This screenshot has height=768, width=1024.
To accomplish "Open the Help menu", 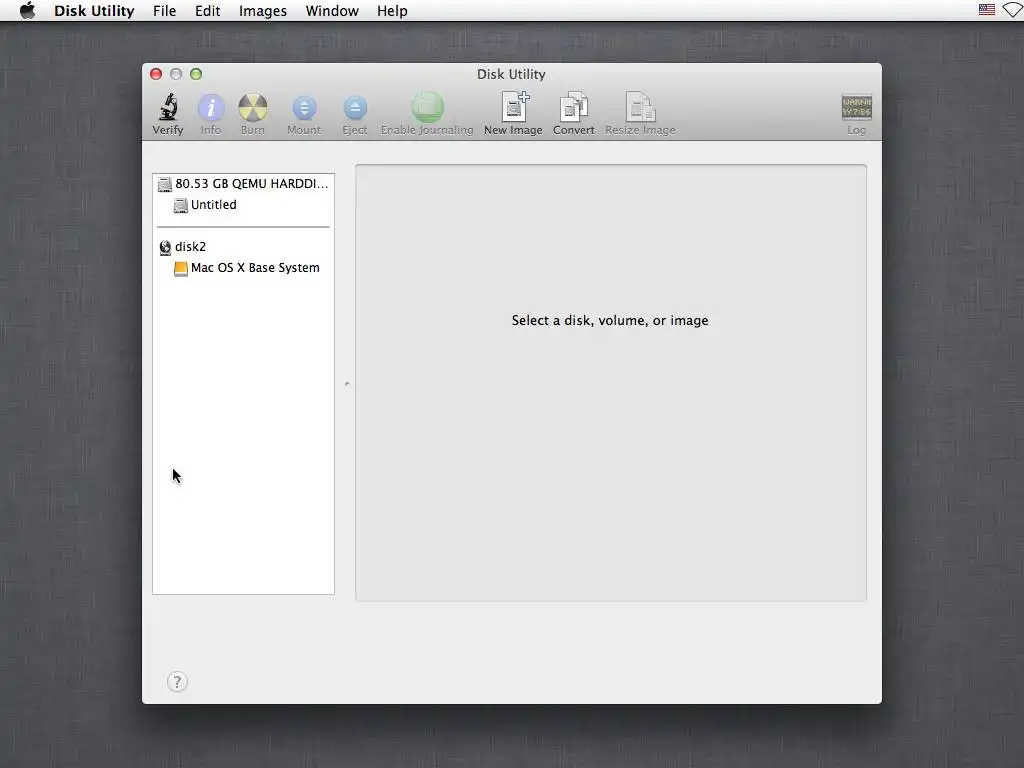I will [x=392, y=10].
